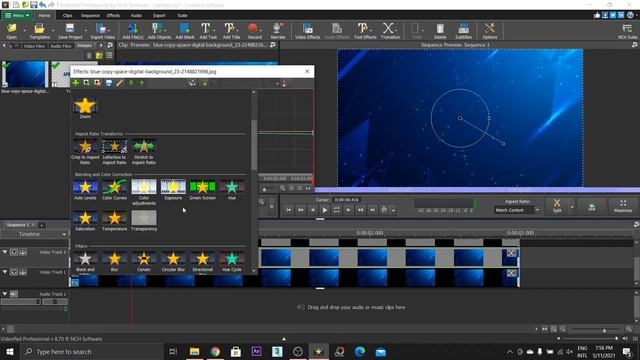Open the Video Files bin tab

pos(34,46)
